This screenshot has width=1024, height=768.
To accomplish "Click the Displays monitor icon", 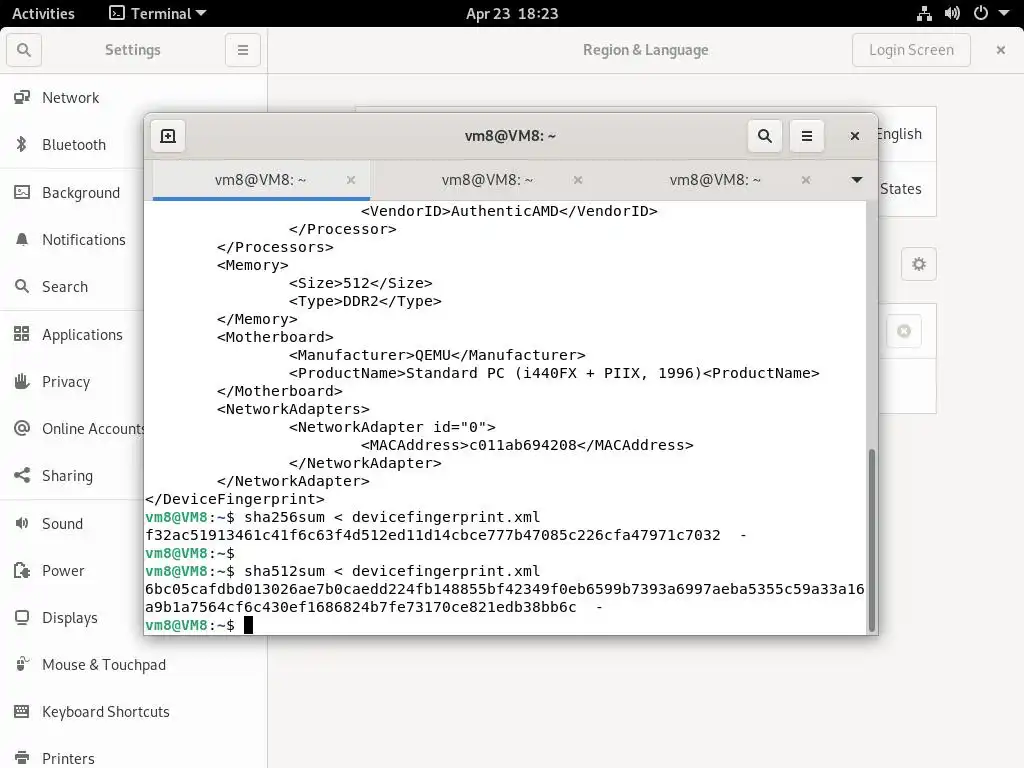I will coord(22,618).
